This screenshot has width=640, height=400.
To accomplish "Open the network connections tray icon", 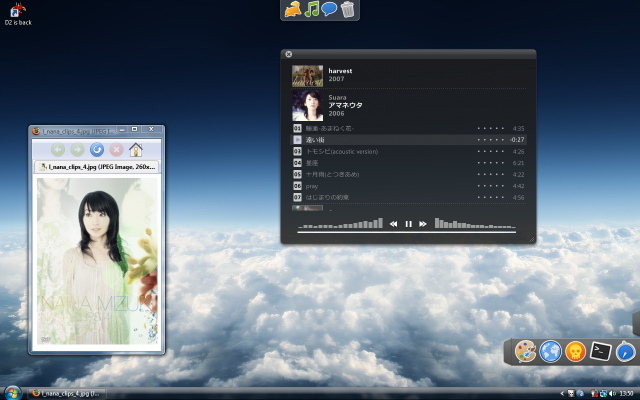I will (603, 393).
